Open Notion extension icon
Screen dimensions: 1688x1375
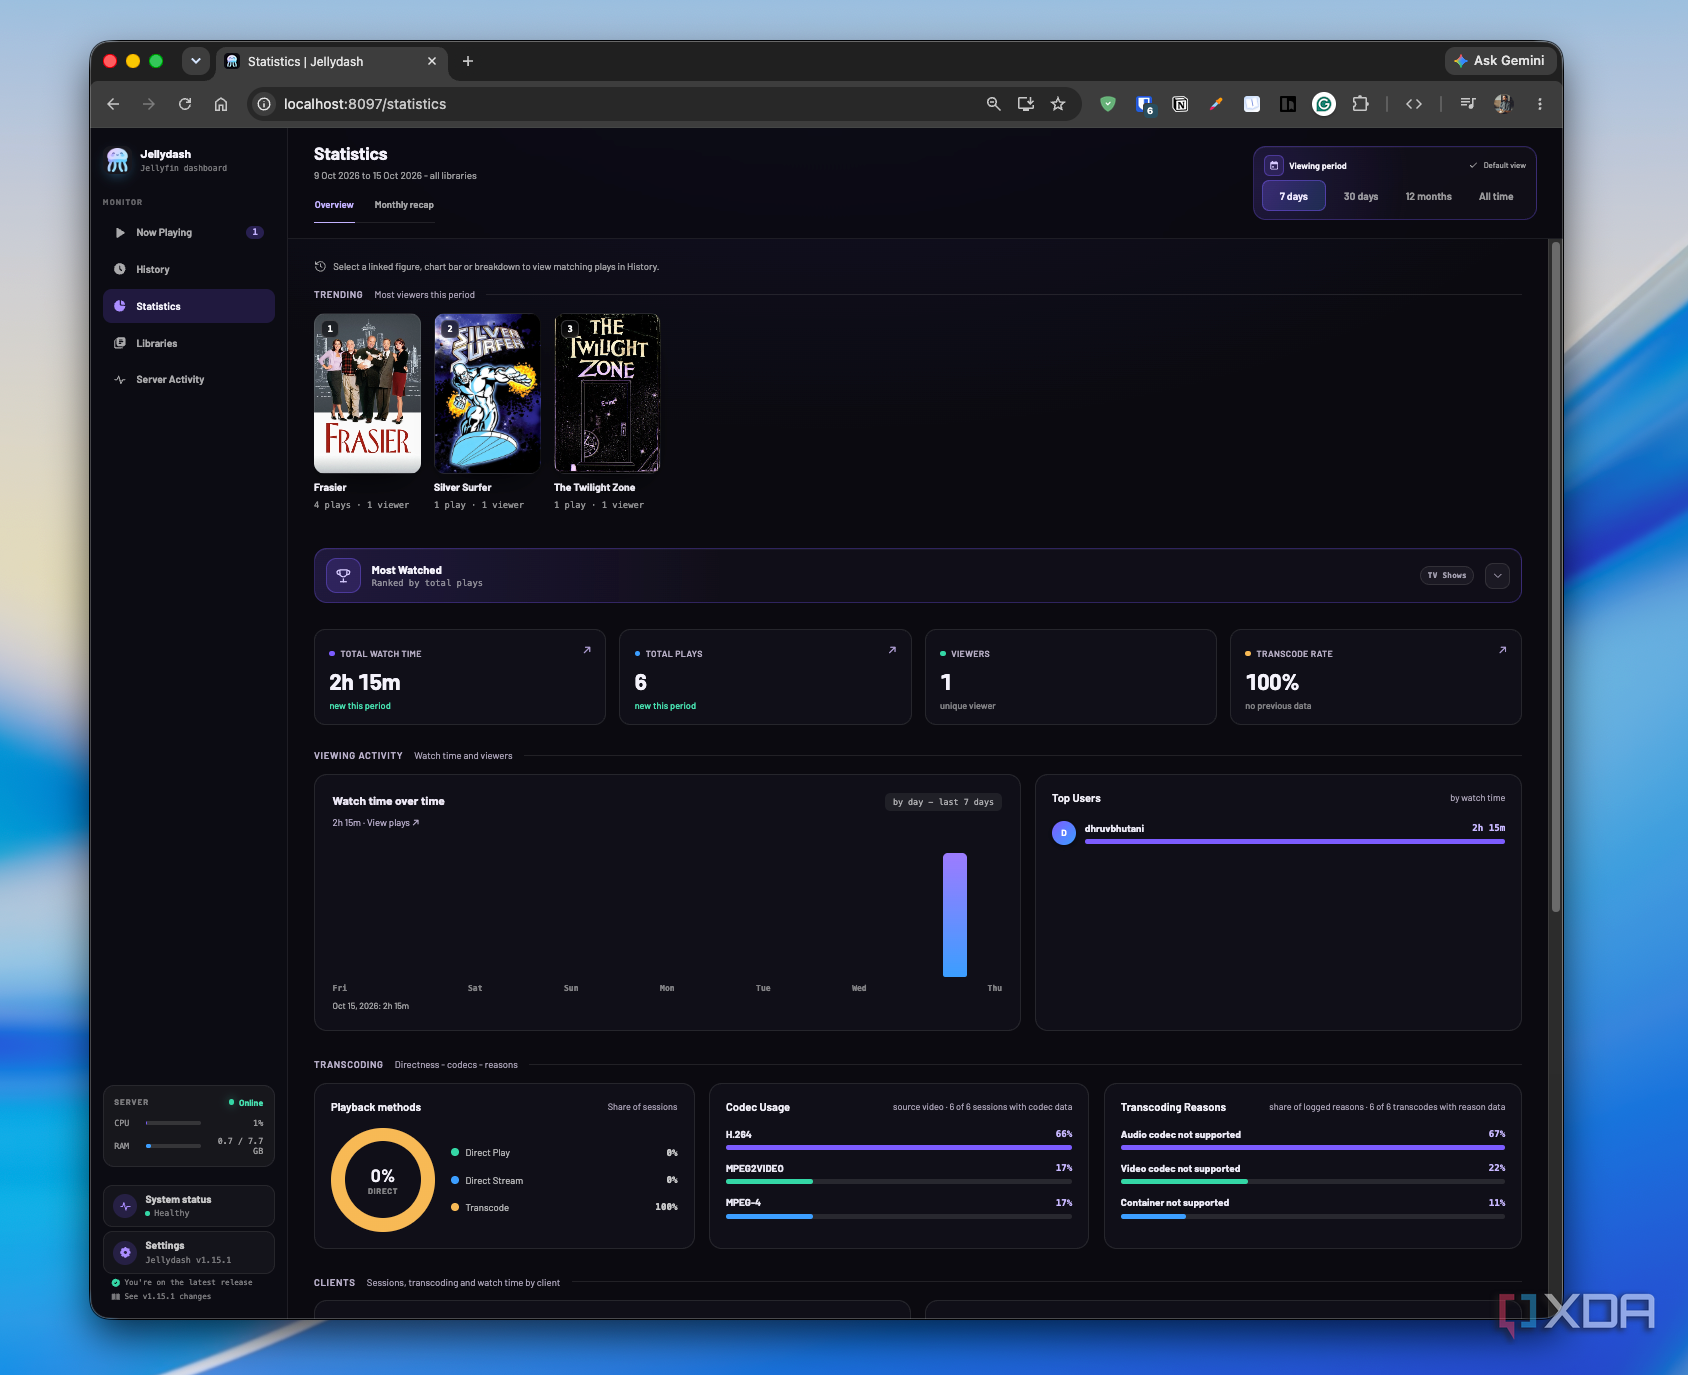coord(1180,104)
